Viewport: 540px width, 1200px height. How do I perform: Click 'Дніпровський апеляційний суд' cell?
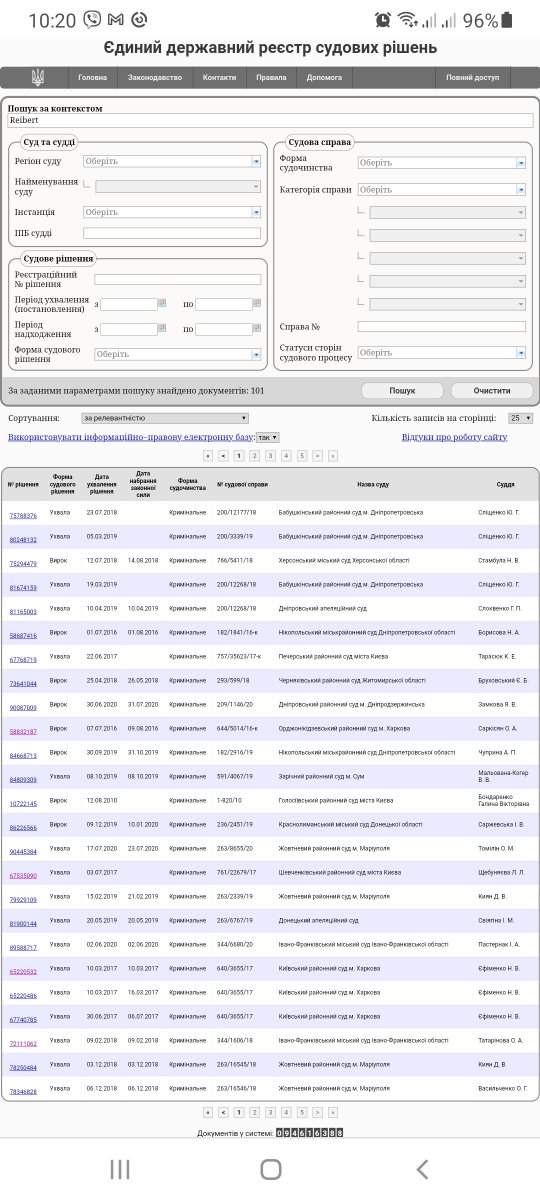[x=321, y=609]
